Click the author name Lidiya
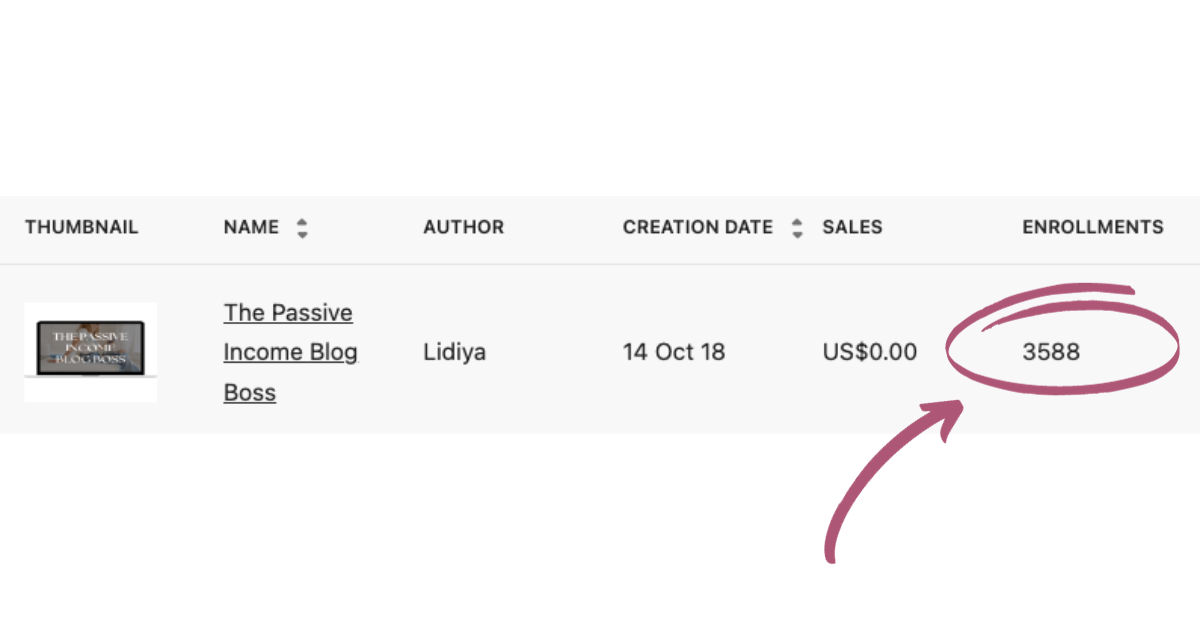 coord(454,352)
